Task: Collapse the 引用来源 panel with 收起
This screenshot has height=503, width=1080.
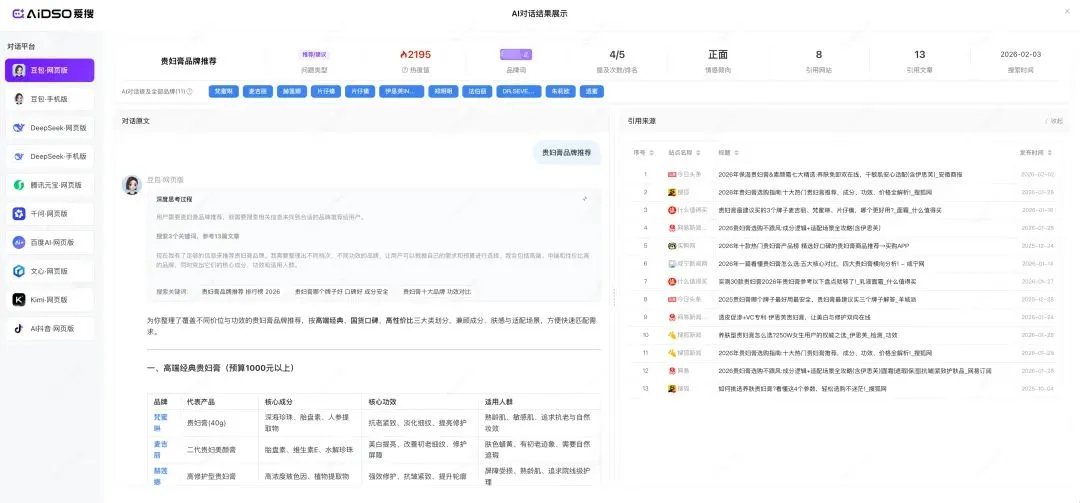Action: point(1052,120)
